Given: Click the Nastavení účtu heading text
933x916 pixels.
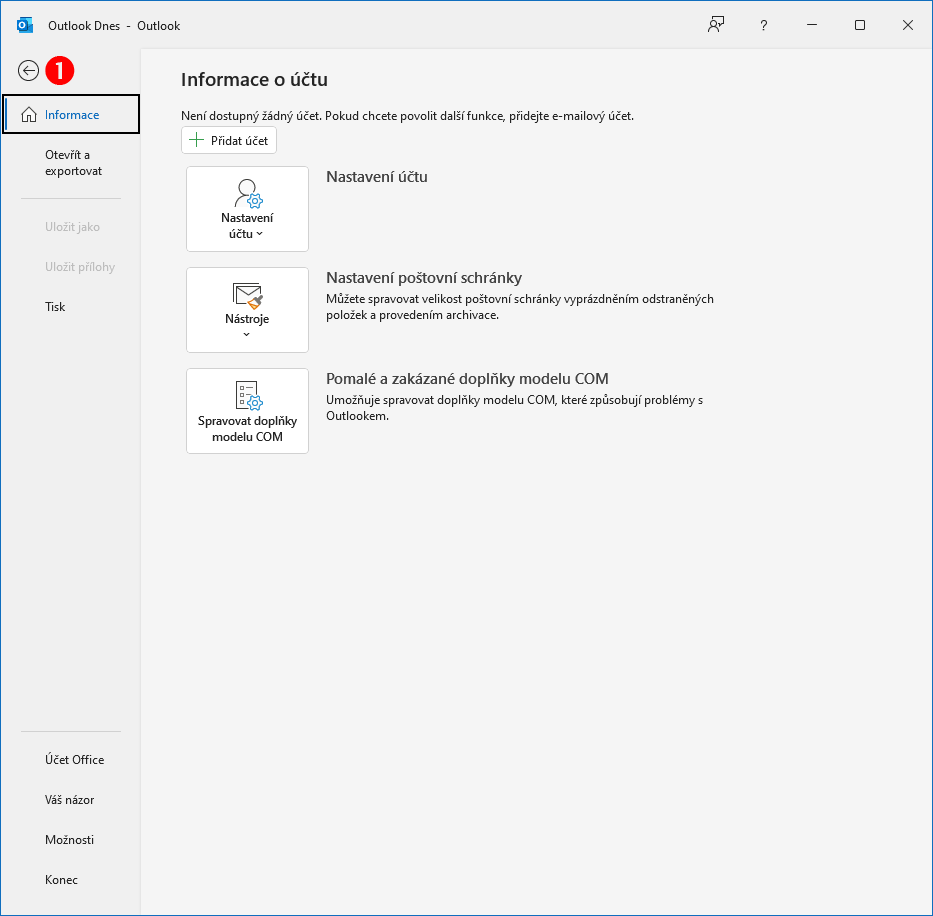Looking at the screenshot, I should tap(377, 177).
